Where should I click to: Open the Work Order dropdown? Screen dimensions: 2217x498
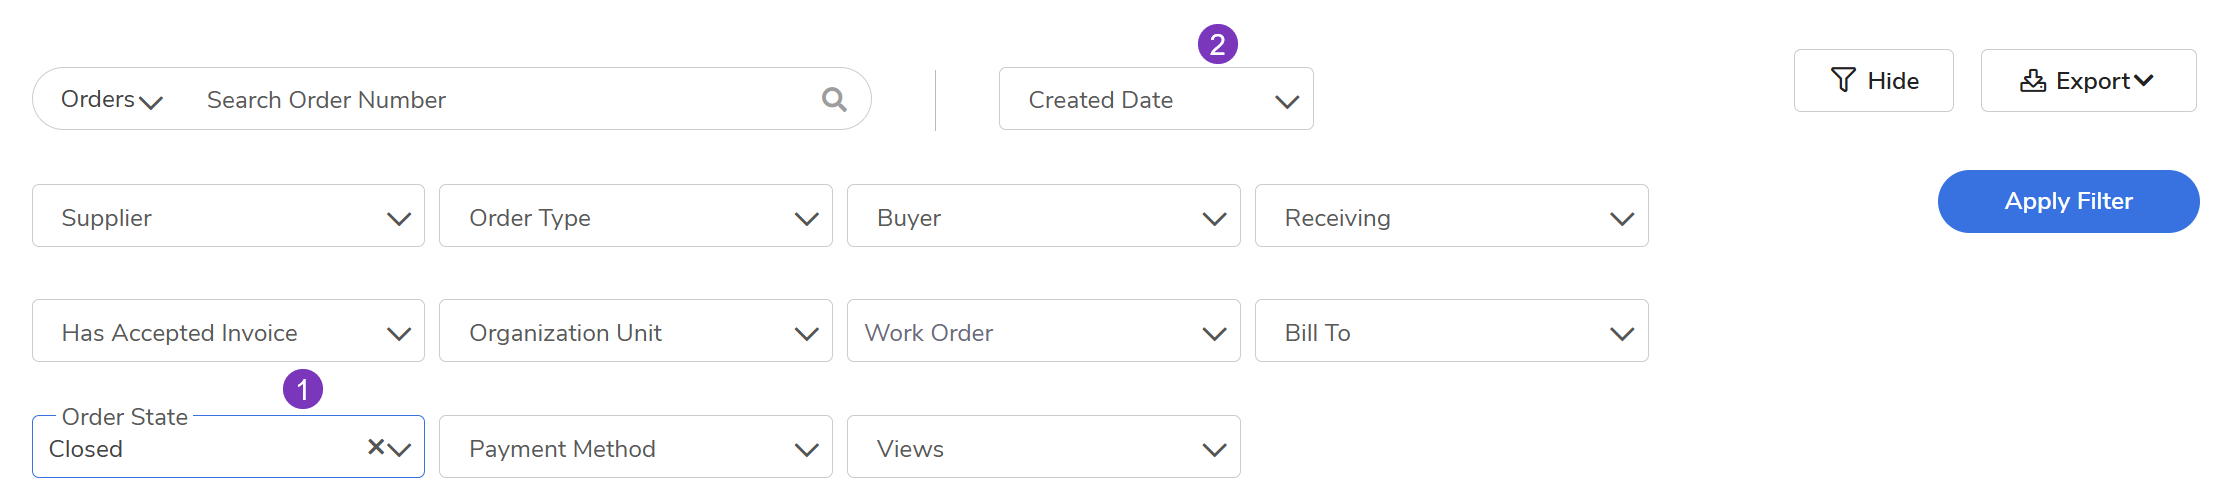coord(1043,331)
